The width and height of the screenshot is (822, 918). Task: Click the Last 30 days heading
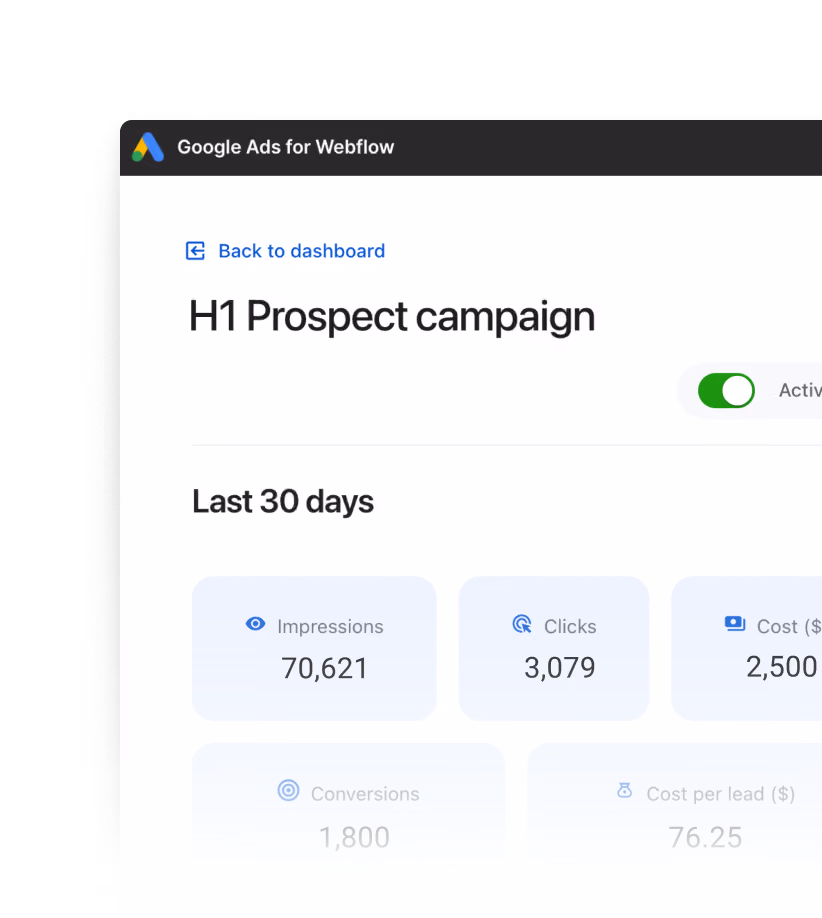pyautogui.click(x=283, y=502)
